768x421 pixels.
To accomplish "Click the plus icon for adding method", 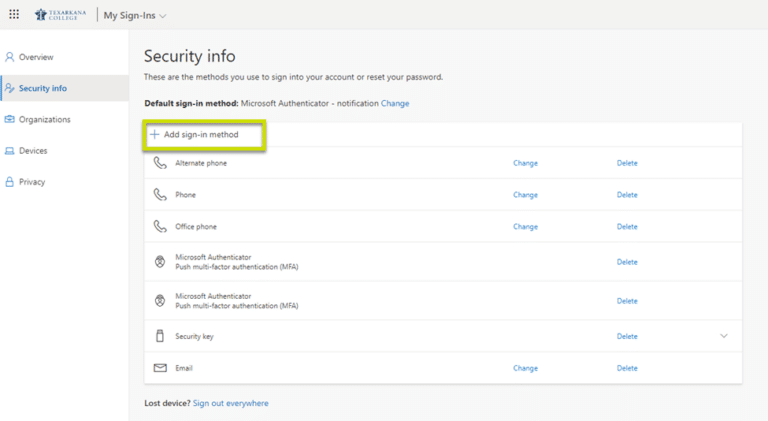I will [155, 134].
